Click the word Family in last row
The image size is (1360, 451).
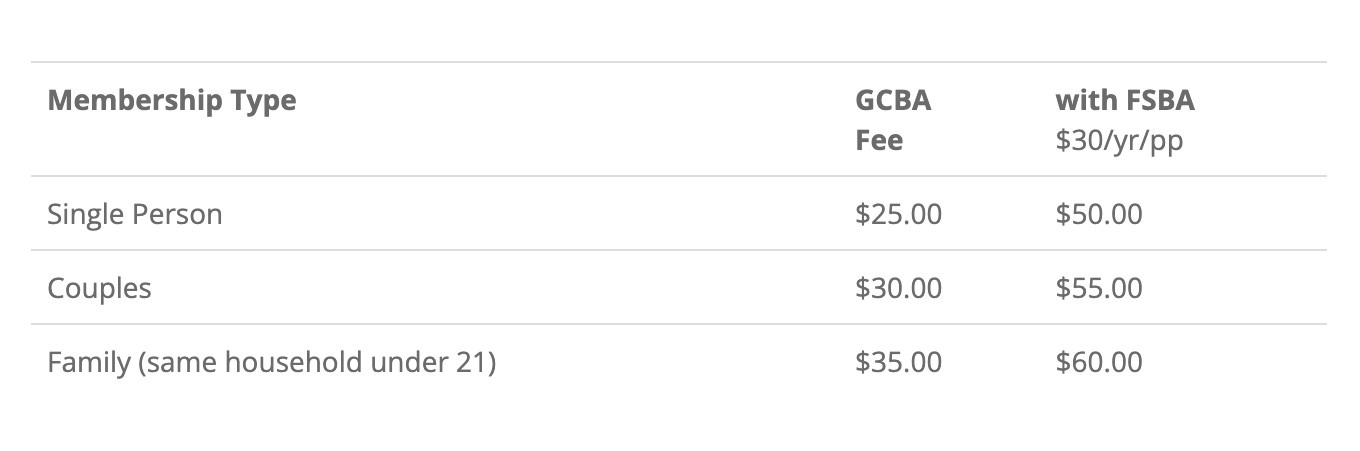(x=88, y=362)
